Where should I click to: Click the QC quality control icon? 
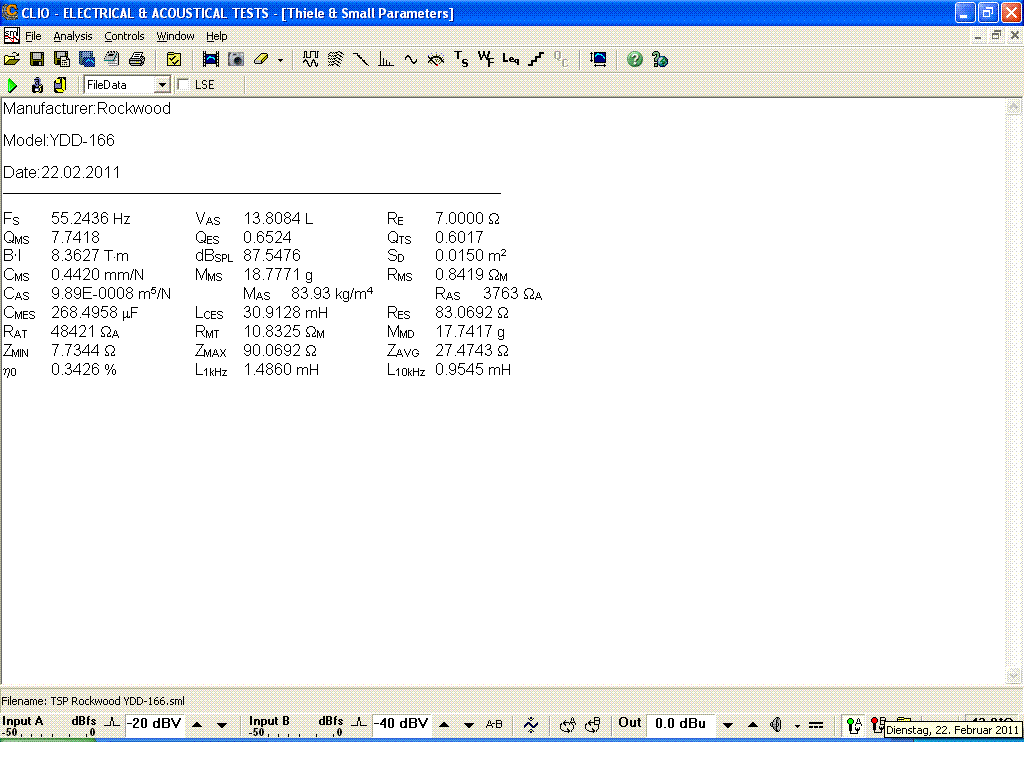561,59
